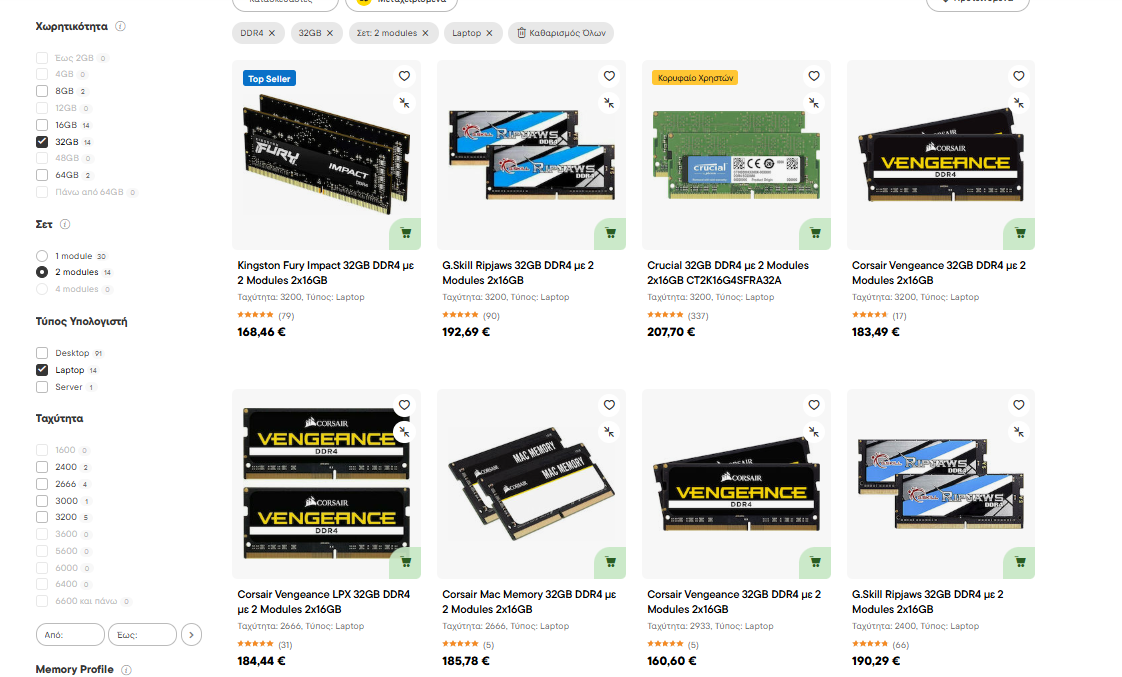This screenshot has width=1122, height=677.
Task: Select the 1 module radio option
Action: coord(42,255)
